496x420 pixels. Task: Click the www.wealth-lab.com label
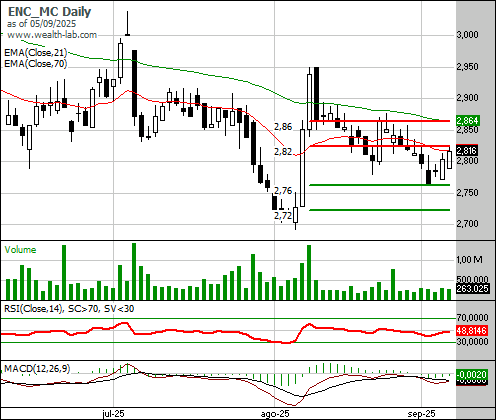tap(52, 35)
